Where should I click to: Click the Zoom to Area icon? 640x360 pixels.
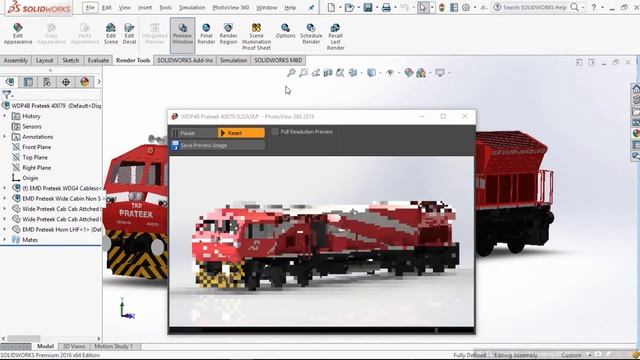(x=303, y=73)
